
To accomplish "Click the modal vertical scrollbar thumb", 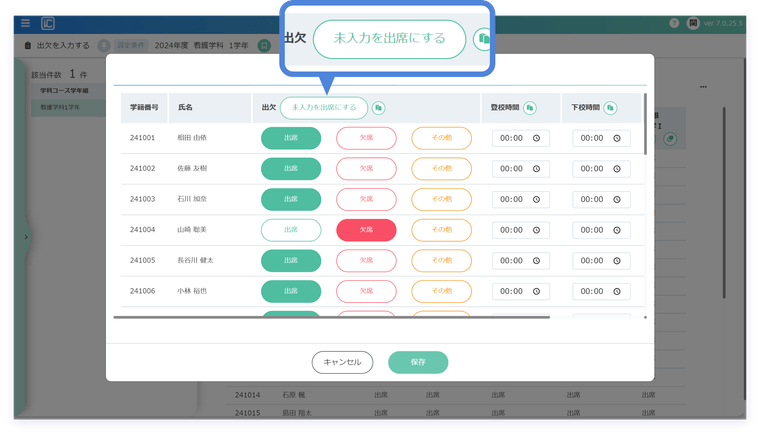I will click(645, 124).
